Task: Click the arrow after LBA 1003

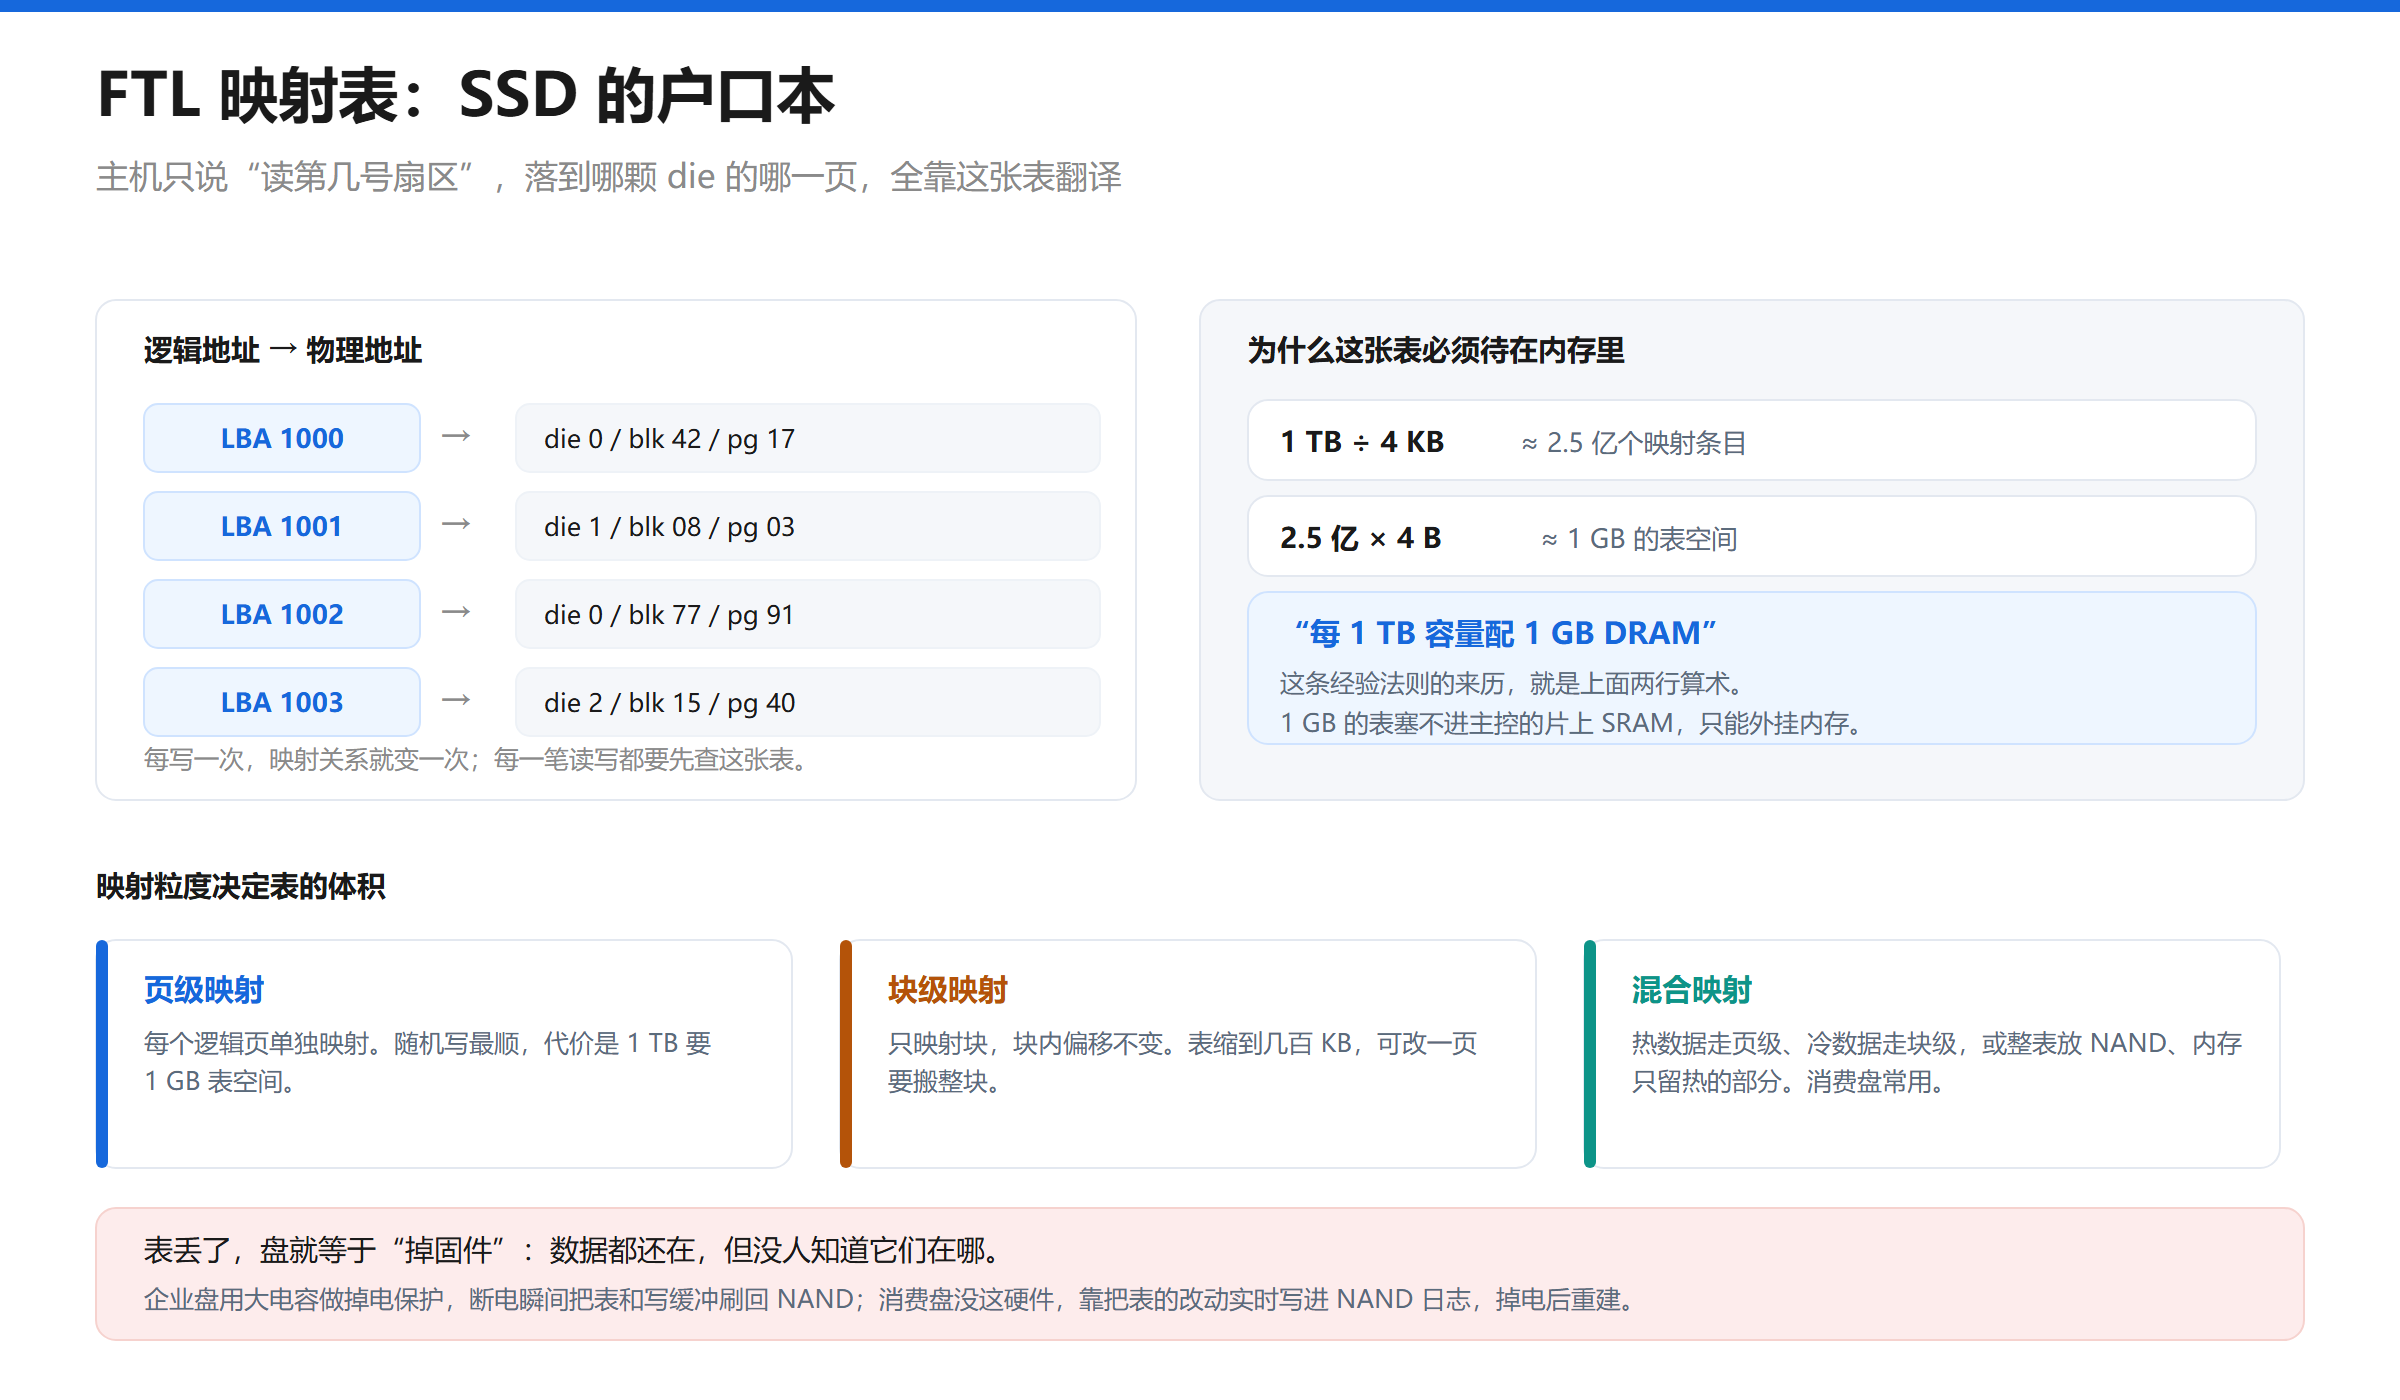Action: (456, 700)
